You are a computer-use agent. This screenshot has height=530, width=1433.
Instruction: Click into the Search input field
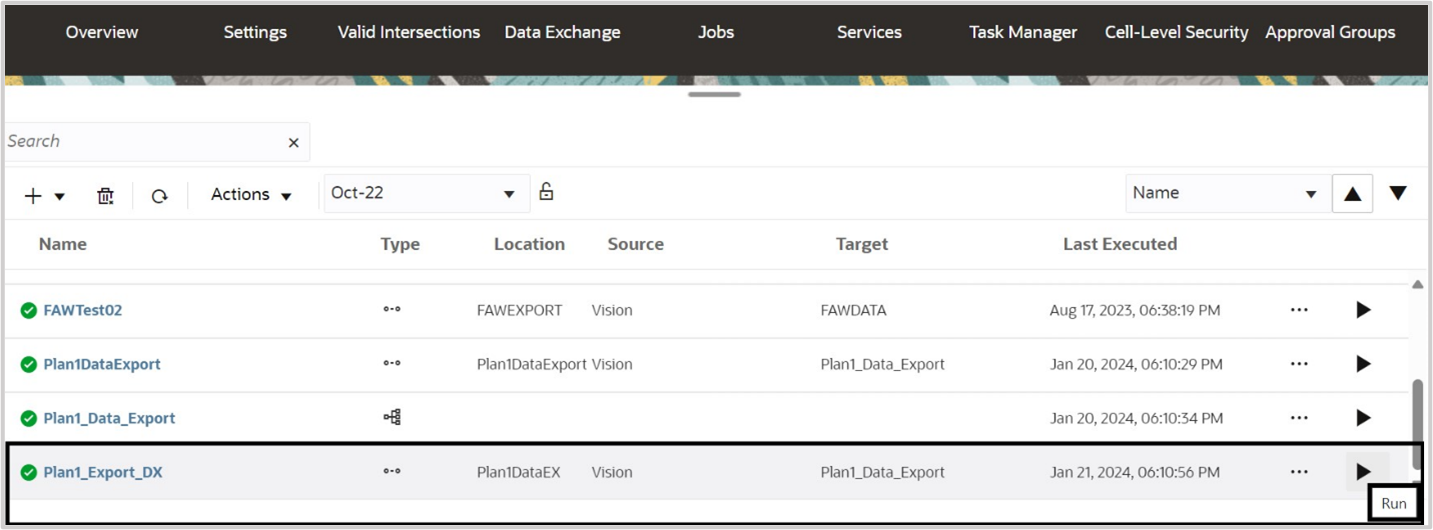coord(140,142)
